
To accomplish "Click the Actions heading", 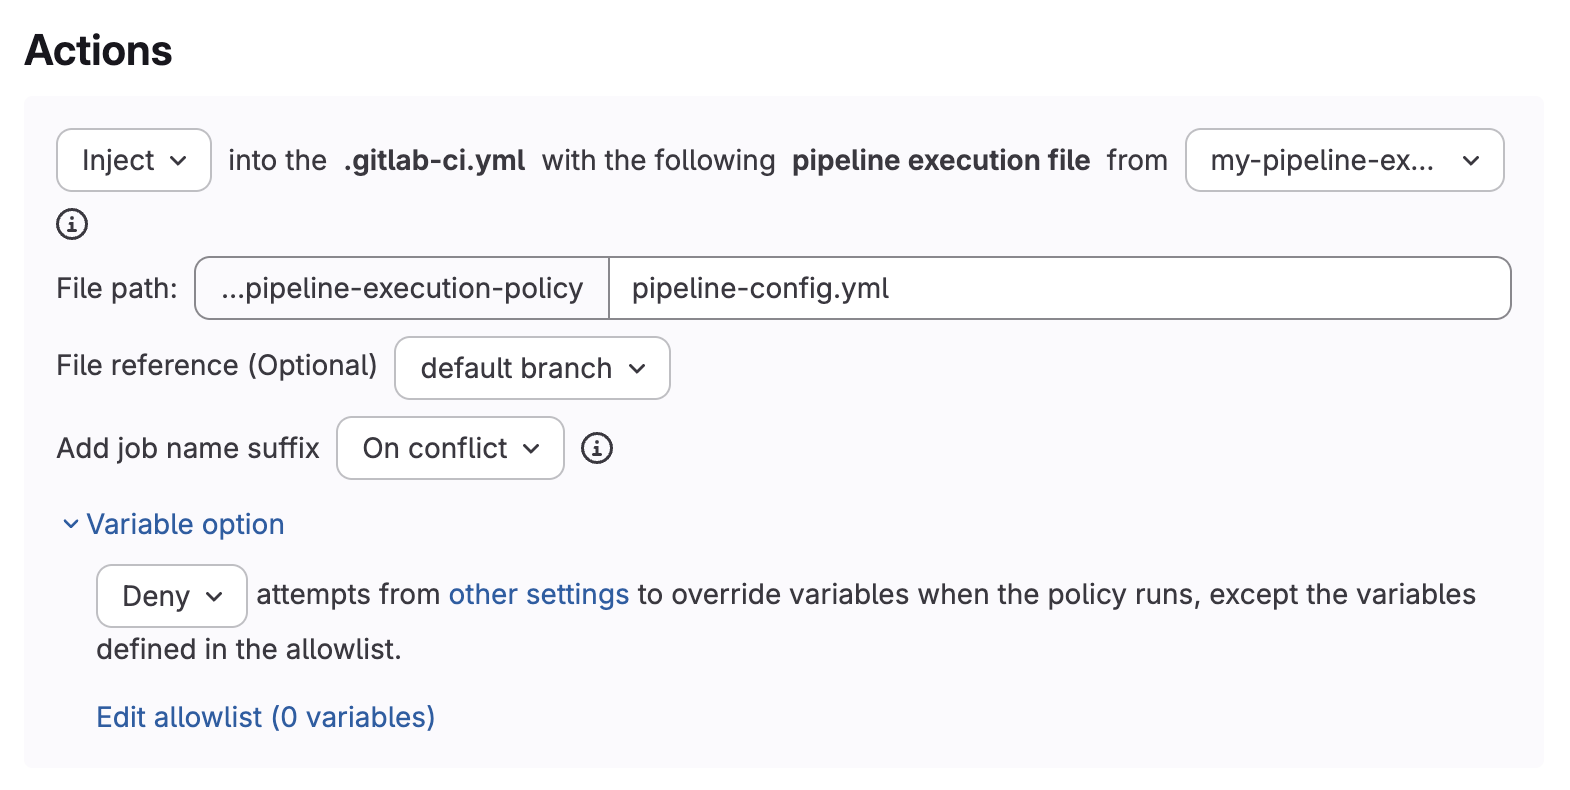I will [98, 50].
